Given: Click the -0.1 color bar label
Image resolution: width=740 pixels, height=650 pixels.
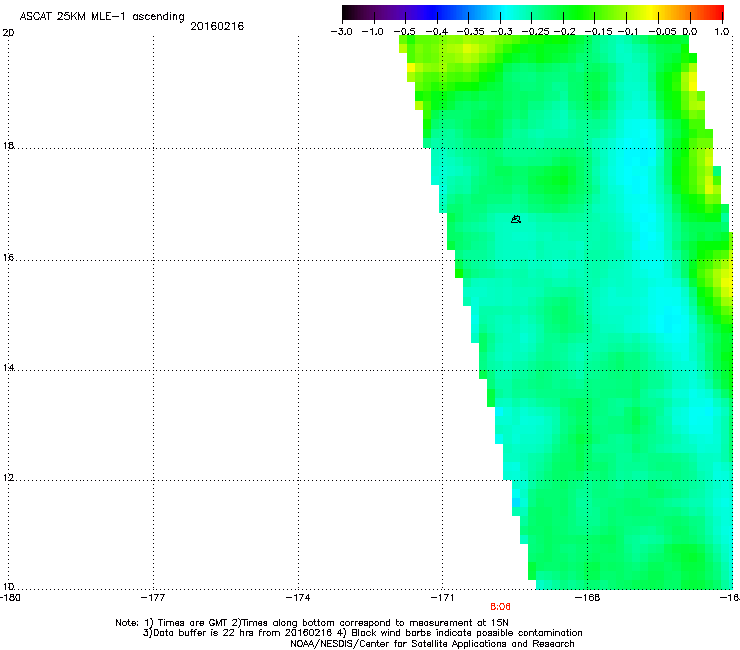Looking at the screenshot, I should tap(628, 32).
